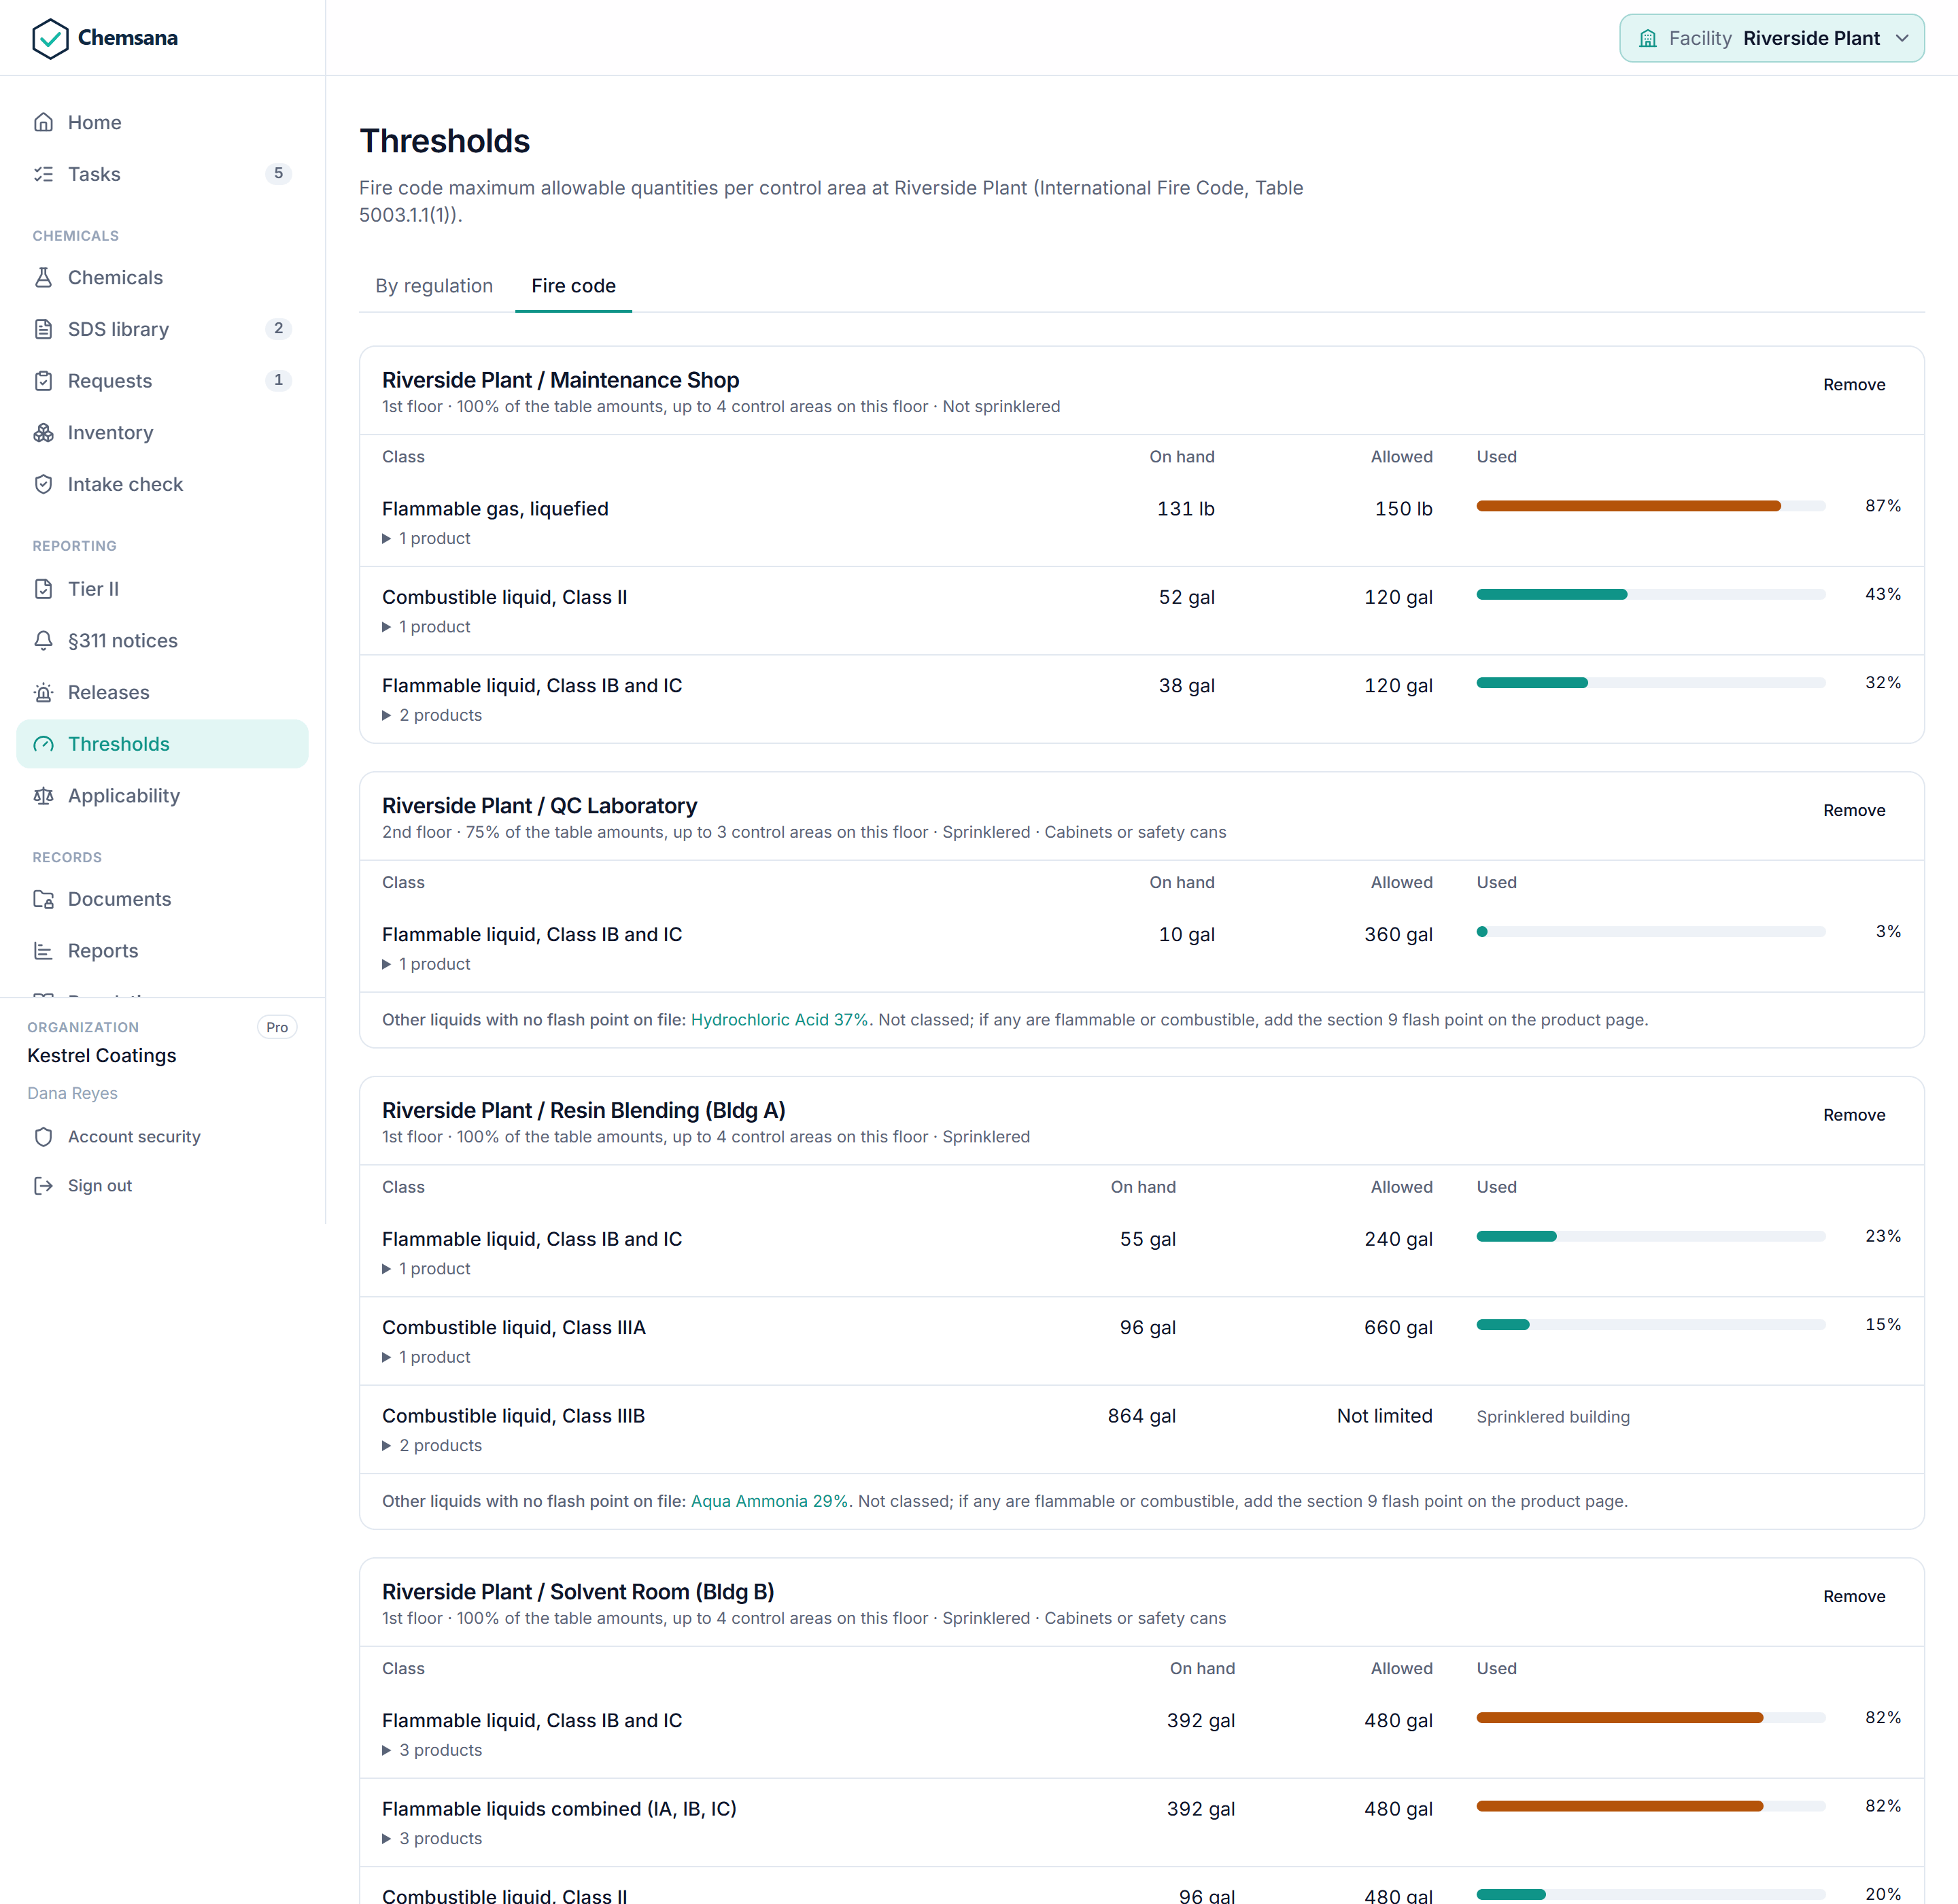Image resolution: width=1958 pixels, height=1904 pixels.
Task: Expand Maintenance Shop Class II 1 product
Action: (426, 627)
